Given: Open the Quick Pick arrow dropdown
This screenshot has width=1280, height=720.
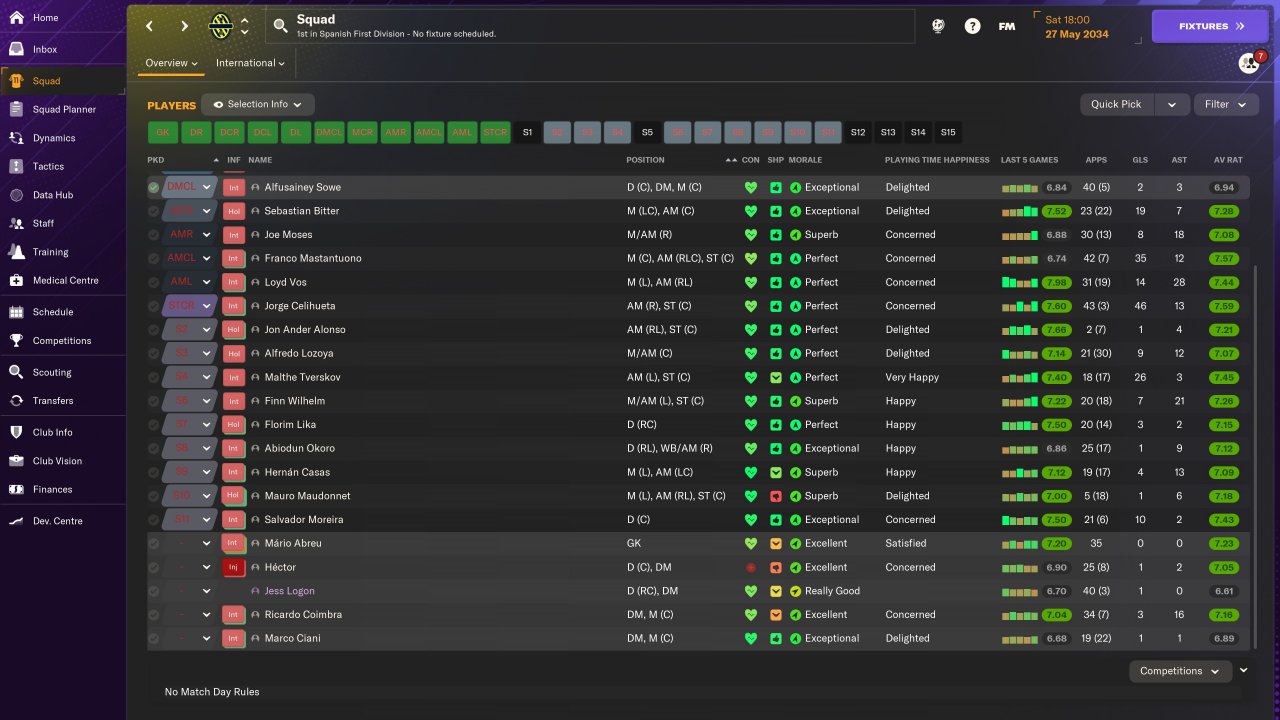Looking at the screenshot, I should point(1173,104).
